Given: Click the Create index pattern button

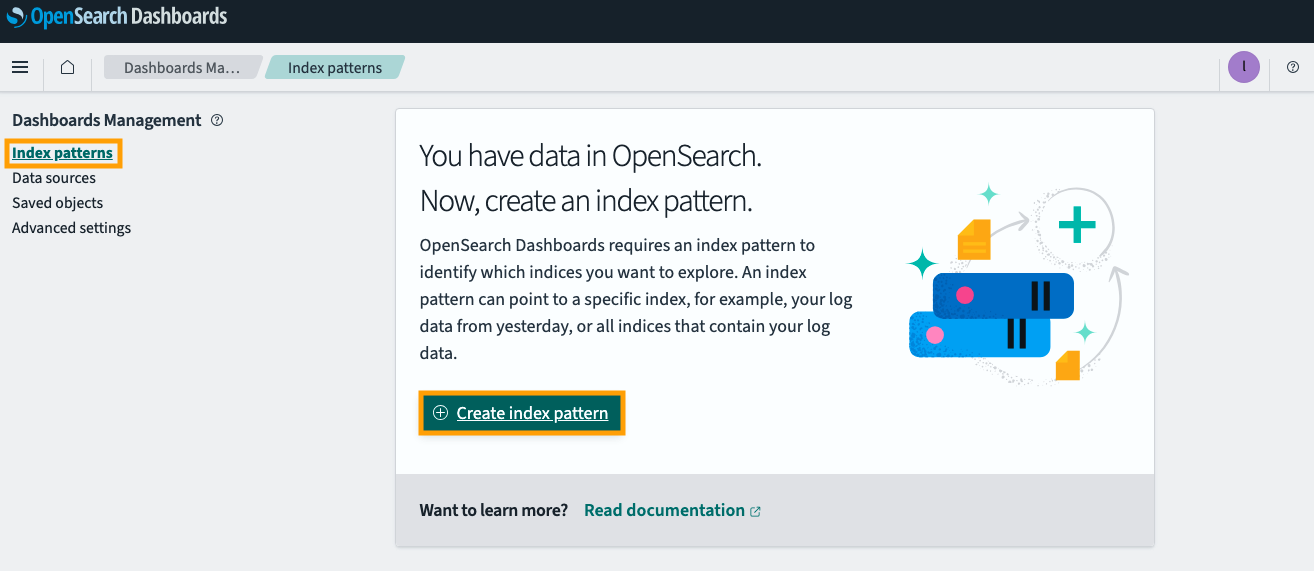Looking at the screenshot, I should [x=521, y=413].
